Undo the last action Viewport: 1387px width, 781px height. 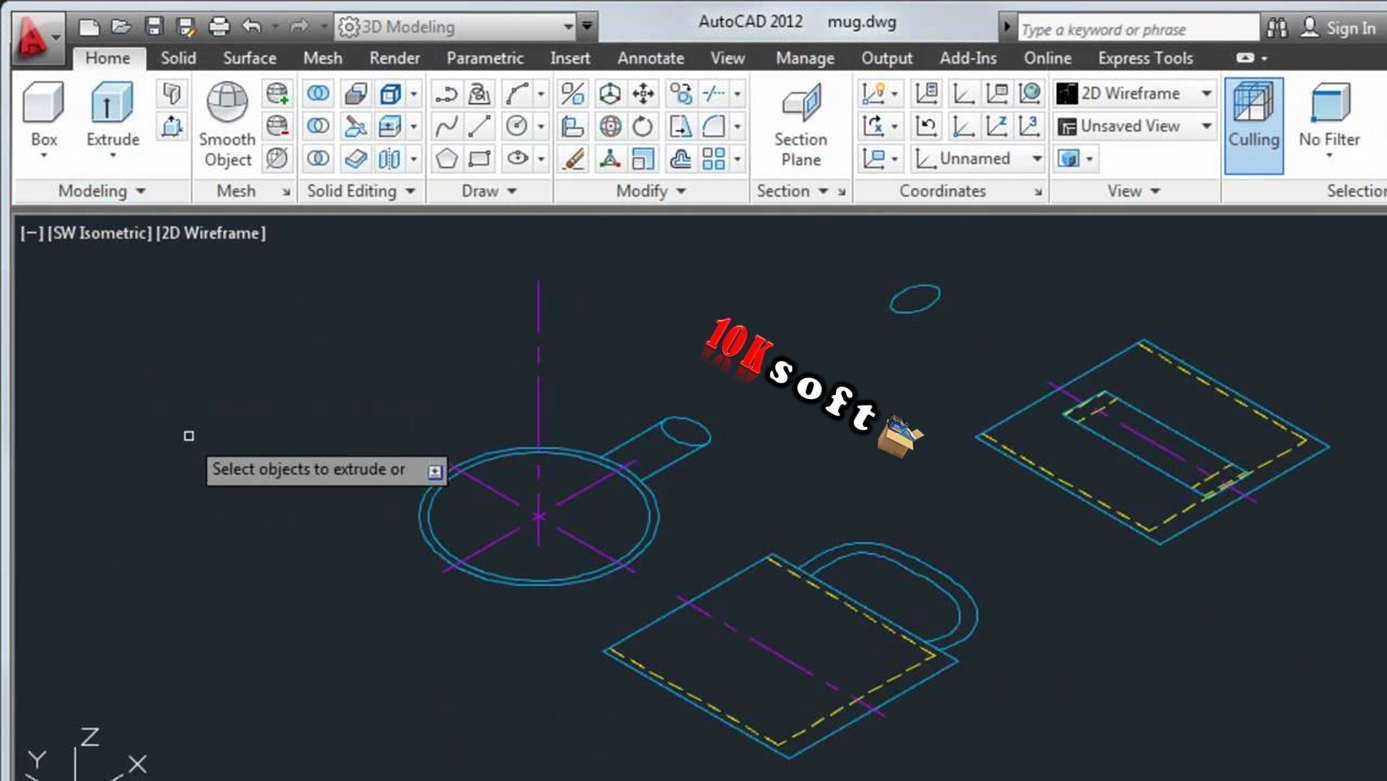click(252, 27)
